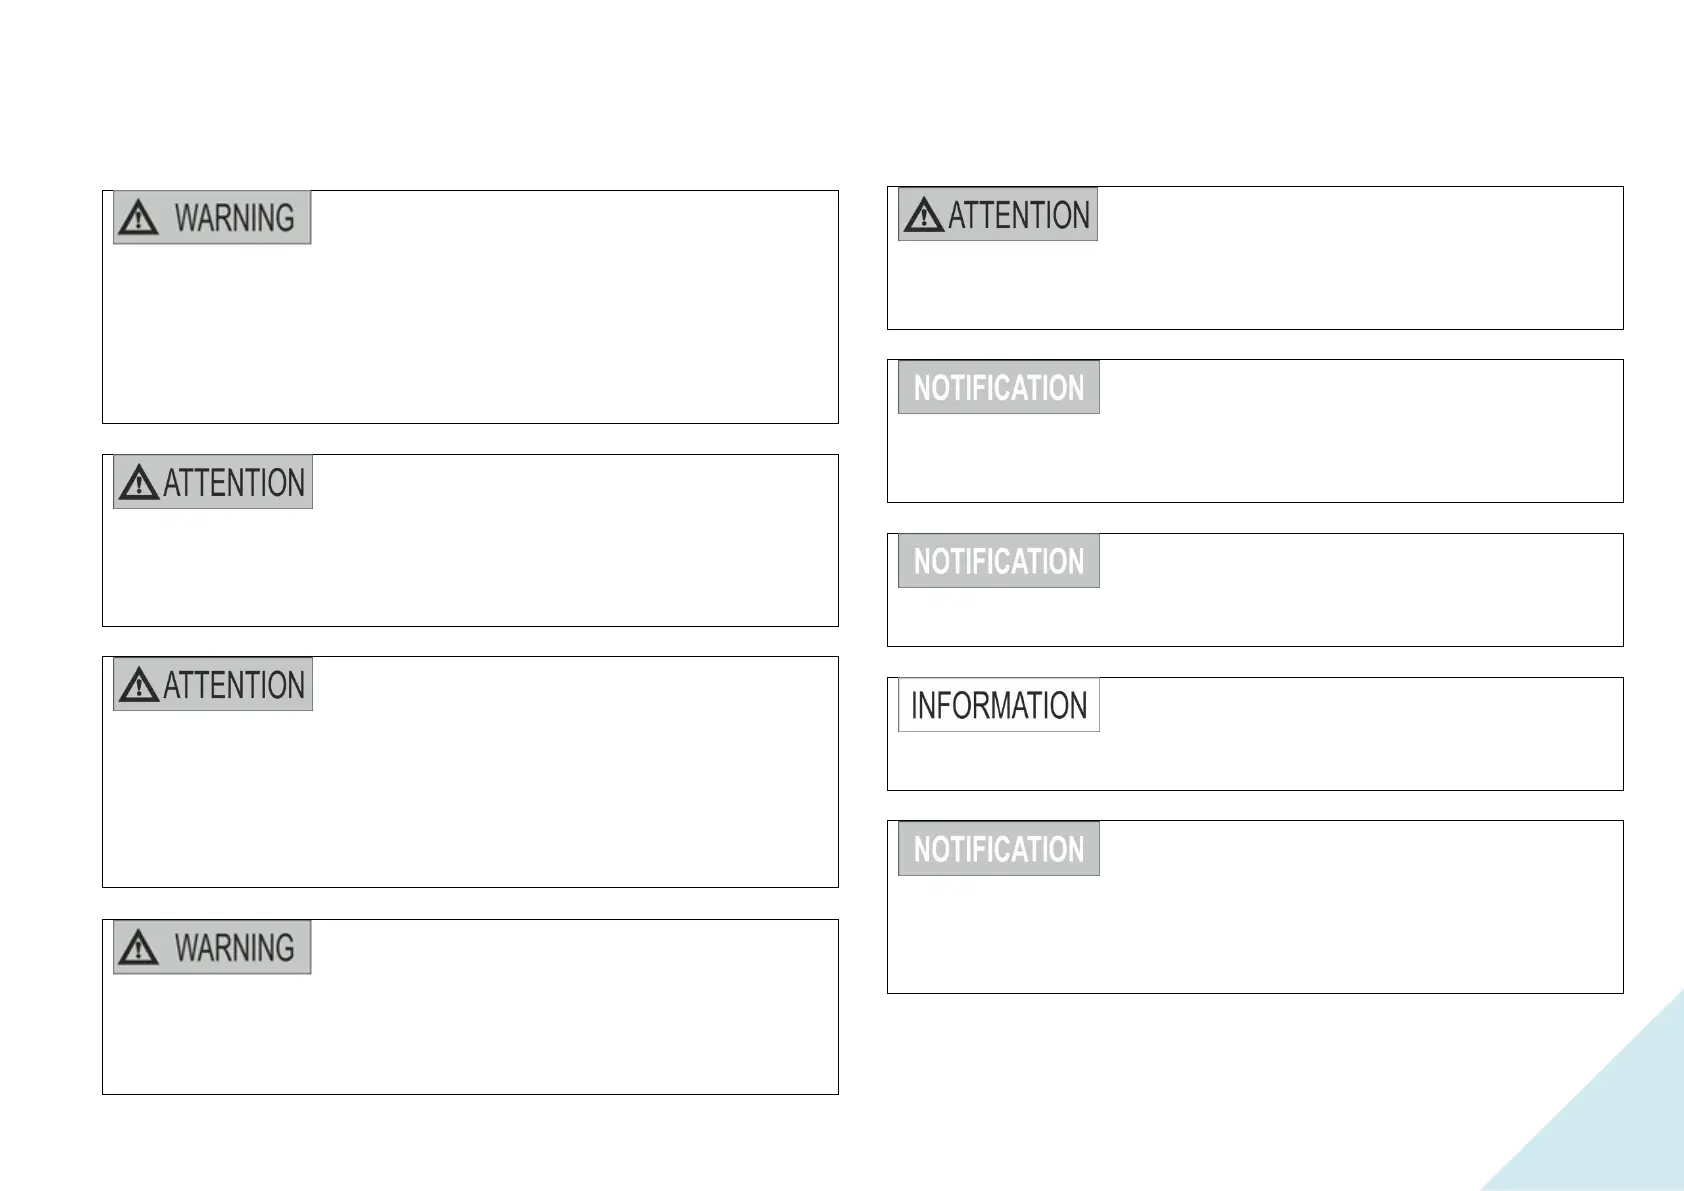
Task: Select the middle NOTIFICATION label
Action: point(999,561)
